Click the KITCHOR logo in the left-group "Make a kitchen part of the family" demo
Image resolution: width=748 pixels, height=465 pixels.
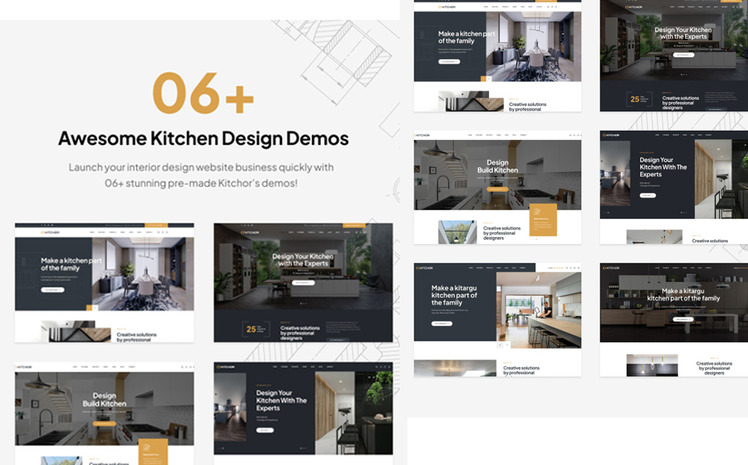click(50, 232)
